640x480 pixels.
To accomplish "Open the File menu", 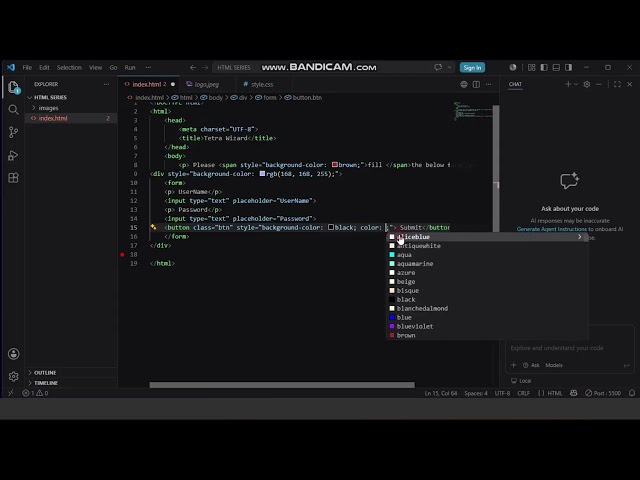I will tap(27, 67).
